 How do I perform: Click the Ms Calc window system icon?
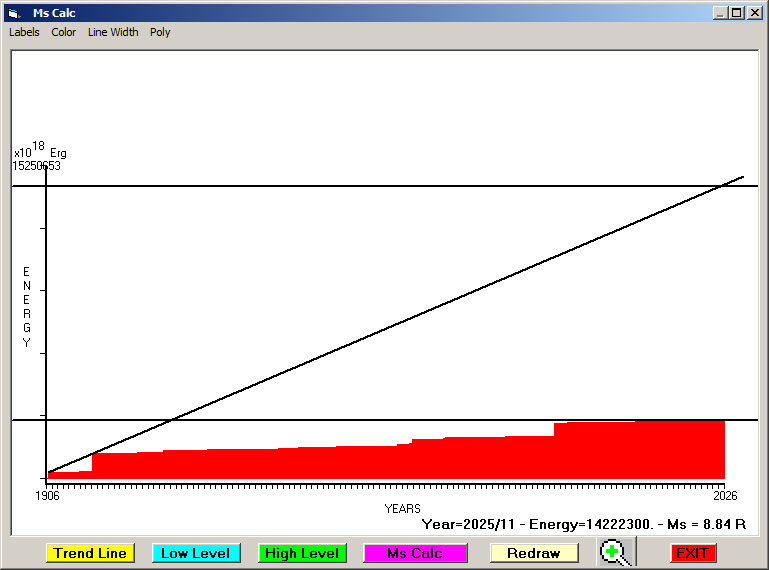point(13,13)
